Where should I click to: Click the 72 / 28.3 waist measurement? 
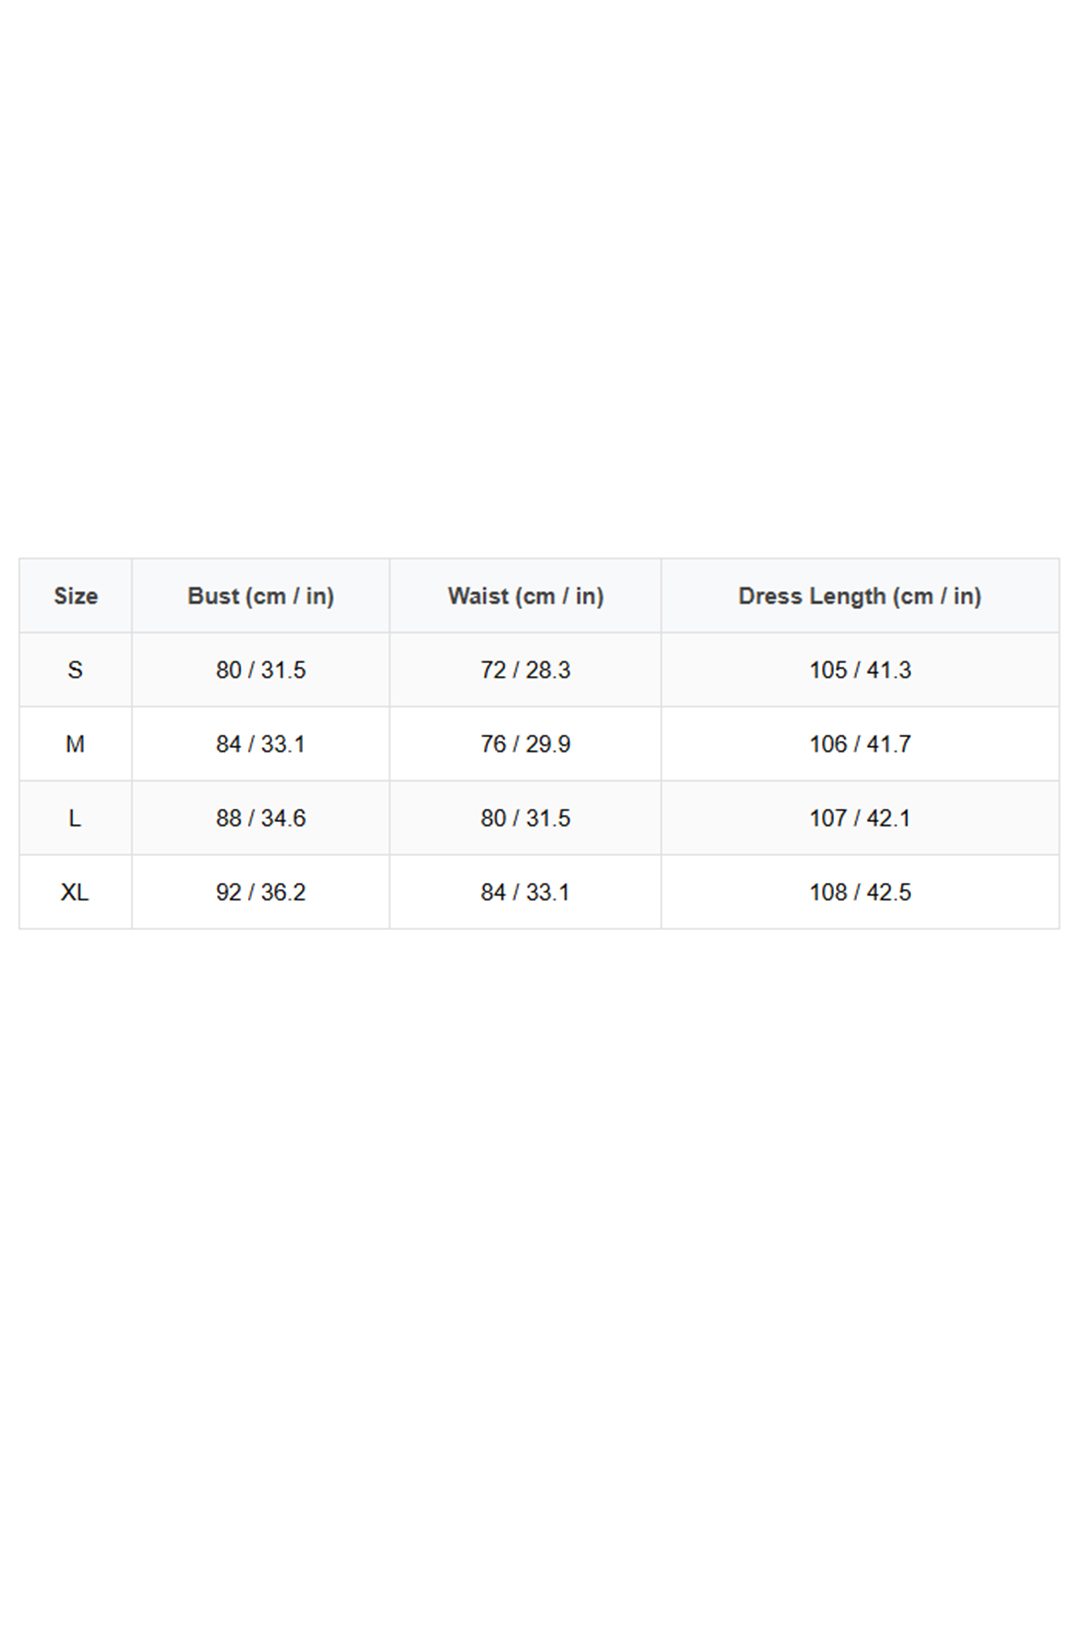point(526,670)
